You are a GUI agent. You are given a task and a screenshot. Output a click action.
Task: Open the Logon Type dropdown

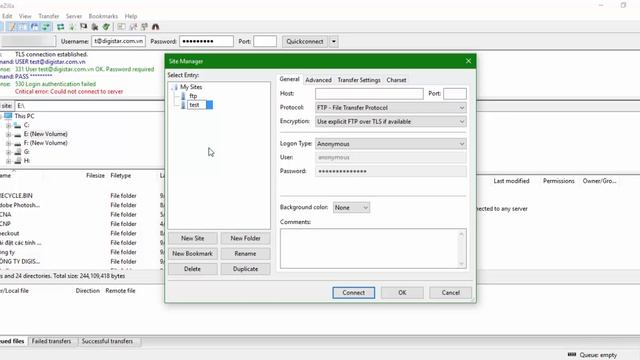click(391, 144)
